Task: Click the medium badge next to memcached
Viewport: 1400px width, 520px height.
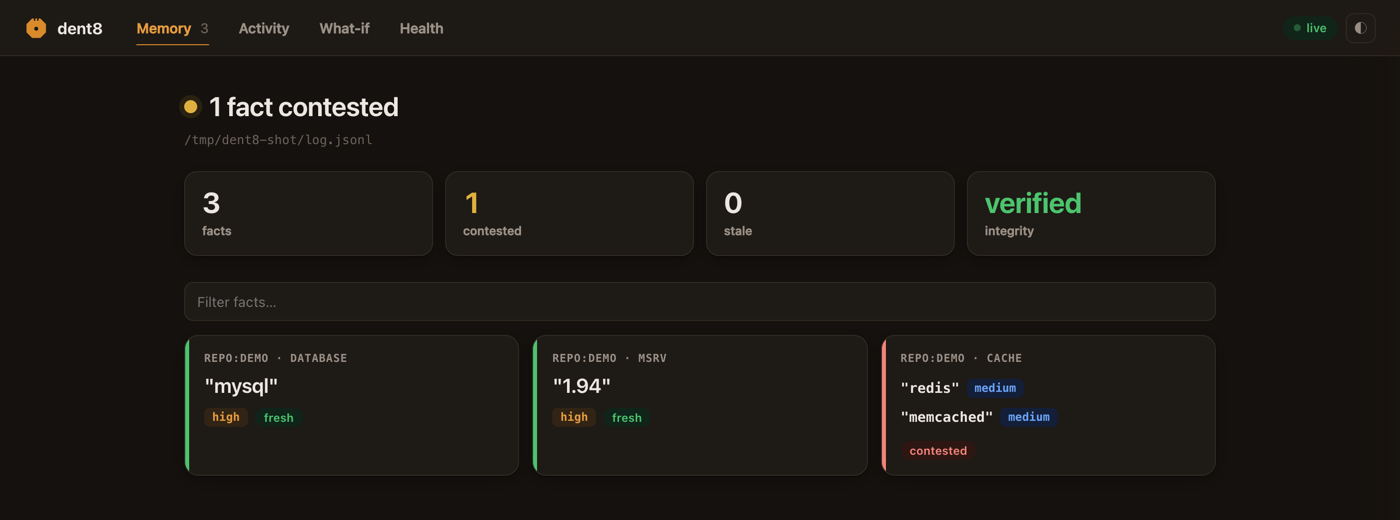Action: pyautogui.click(x=1029, y=417)
